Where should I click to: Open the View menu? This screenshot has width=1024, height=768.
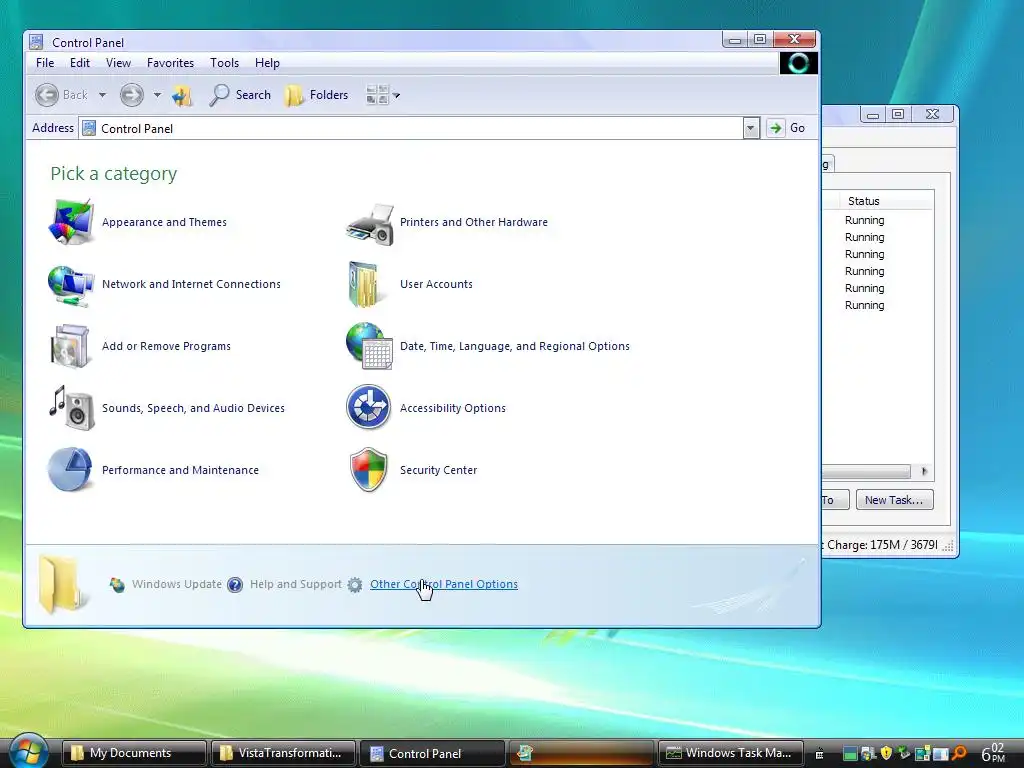118,63
